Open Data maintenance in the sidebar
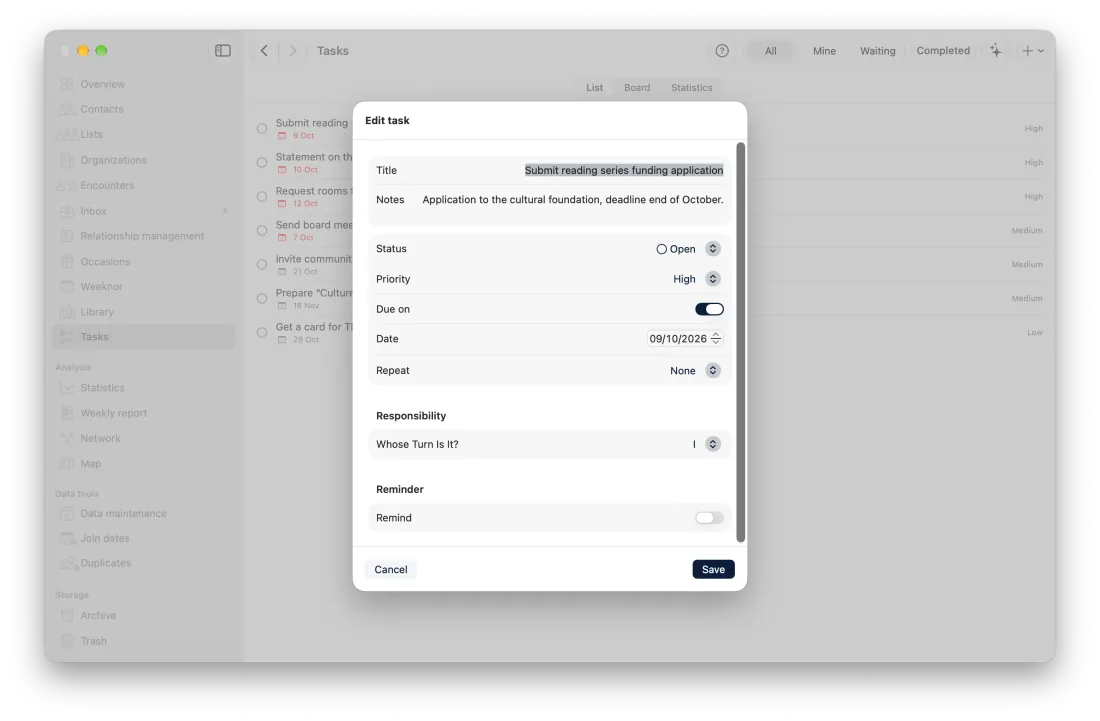Viewport: 1100px width, 721px height. point(123,513)
